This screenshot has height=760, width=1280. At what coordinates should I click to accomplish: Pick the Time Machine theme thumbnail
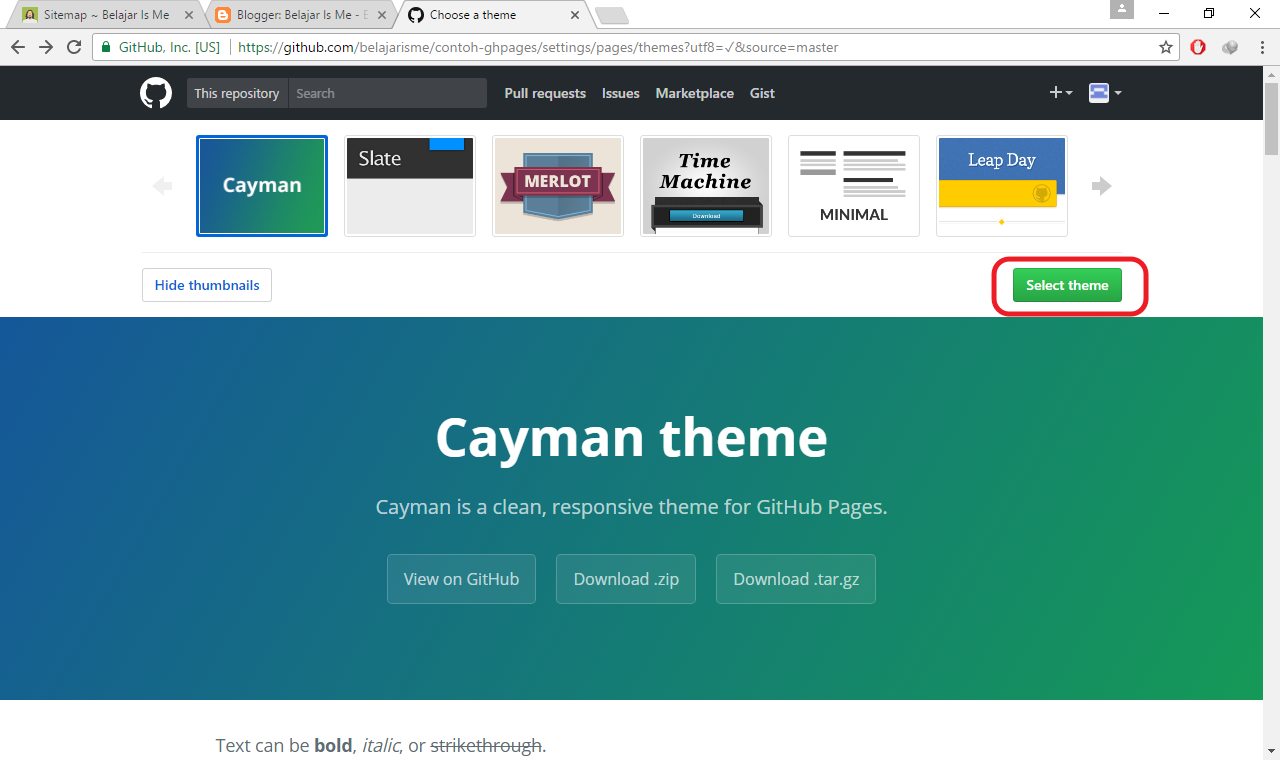706,186
